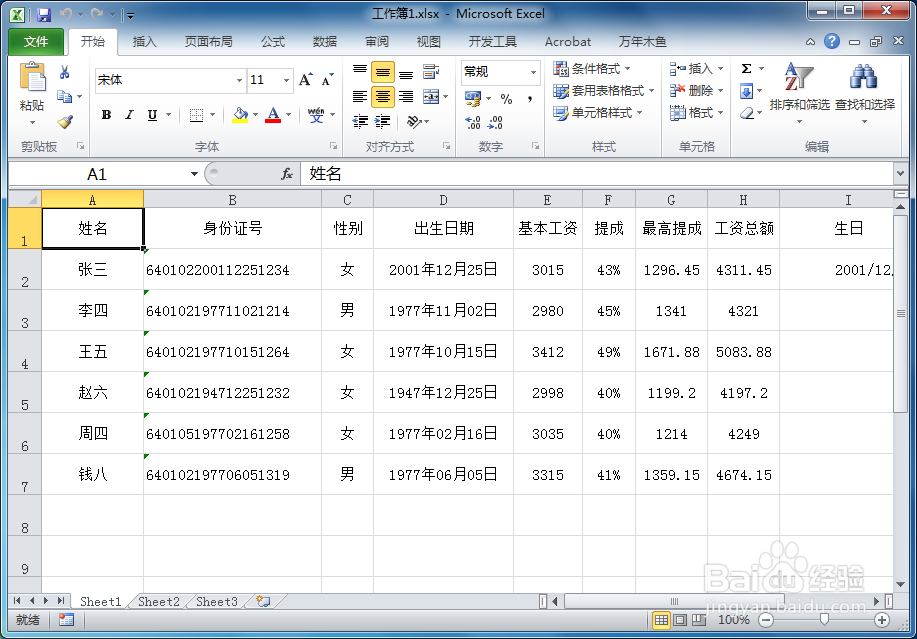
Task: Apply the red font color
Action: [273, 115]
